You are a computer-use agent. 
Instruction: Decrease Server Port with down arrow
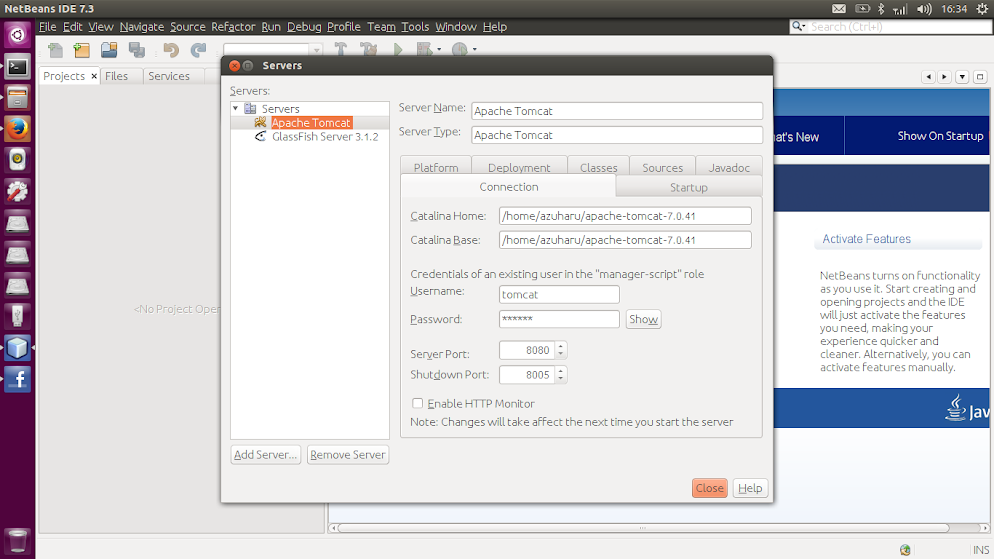click(x=560, y=354)
